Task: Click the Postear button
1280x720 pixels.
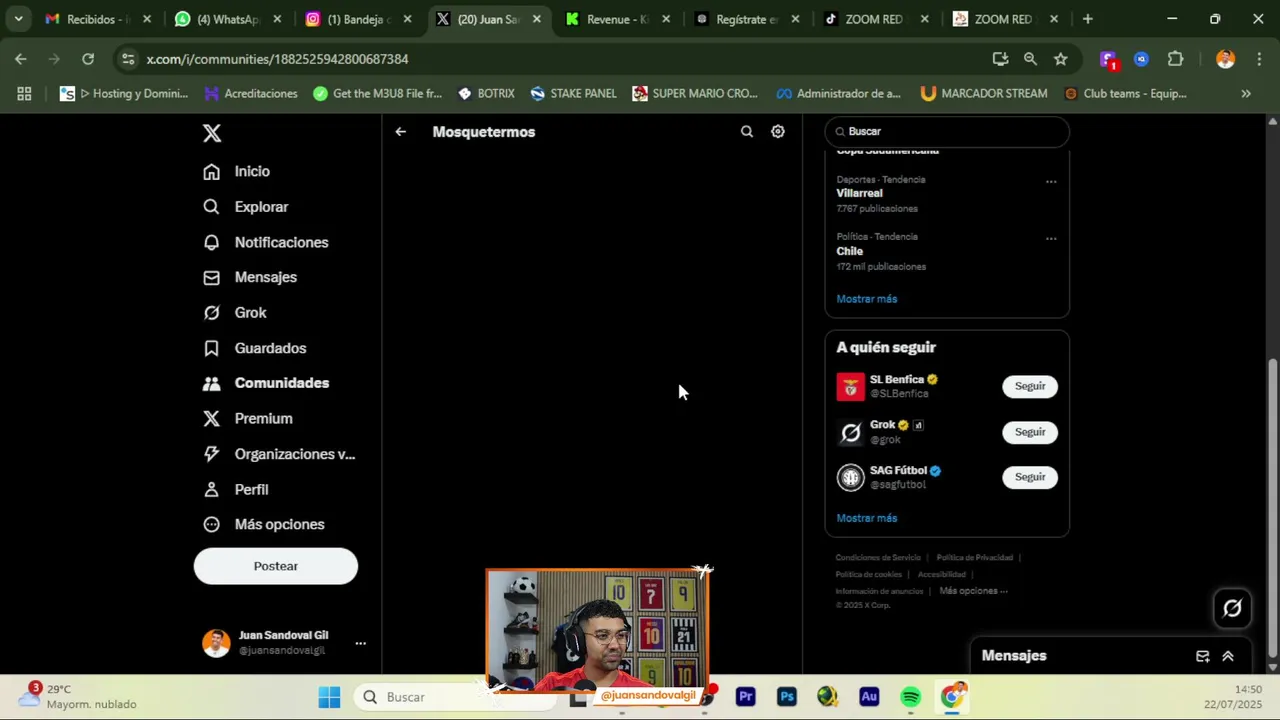Action: click(276, 566)
